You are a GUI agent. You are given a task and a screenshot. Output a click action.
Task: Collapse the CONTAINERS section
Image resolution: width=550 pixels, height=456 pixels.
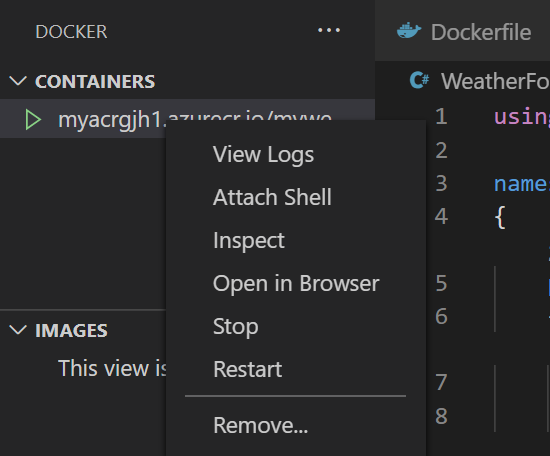click(x=18, y=81)
